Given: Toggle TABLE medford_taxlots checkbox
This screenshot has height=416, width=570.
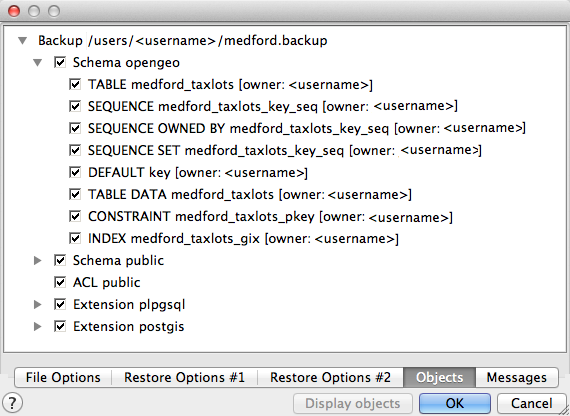Looking at the screenshot, I should (x=75, y=84).
